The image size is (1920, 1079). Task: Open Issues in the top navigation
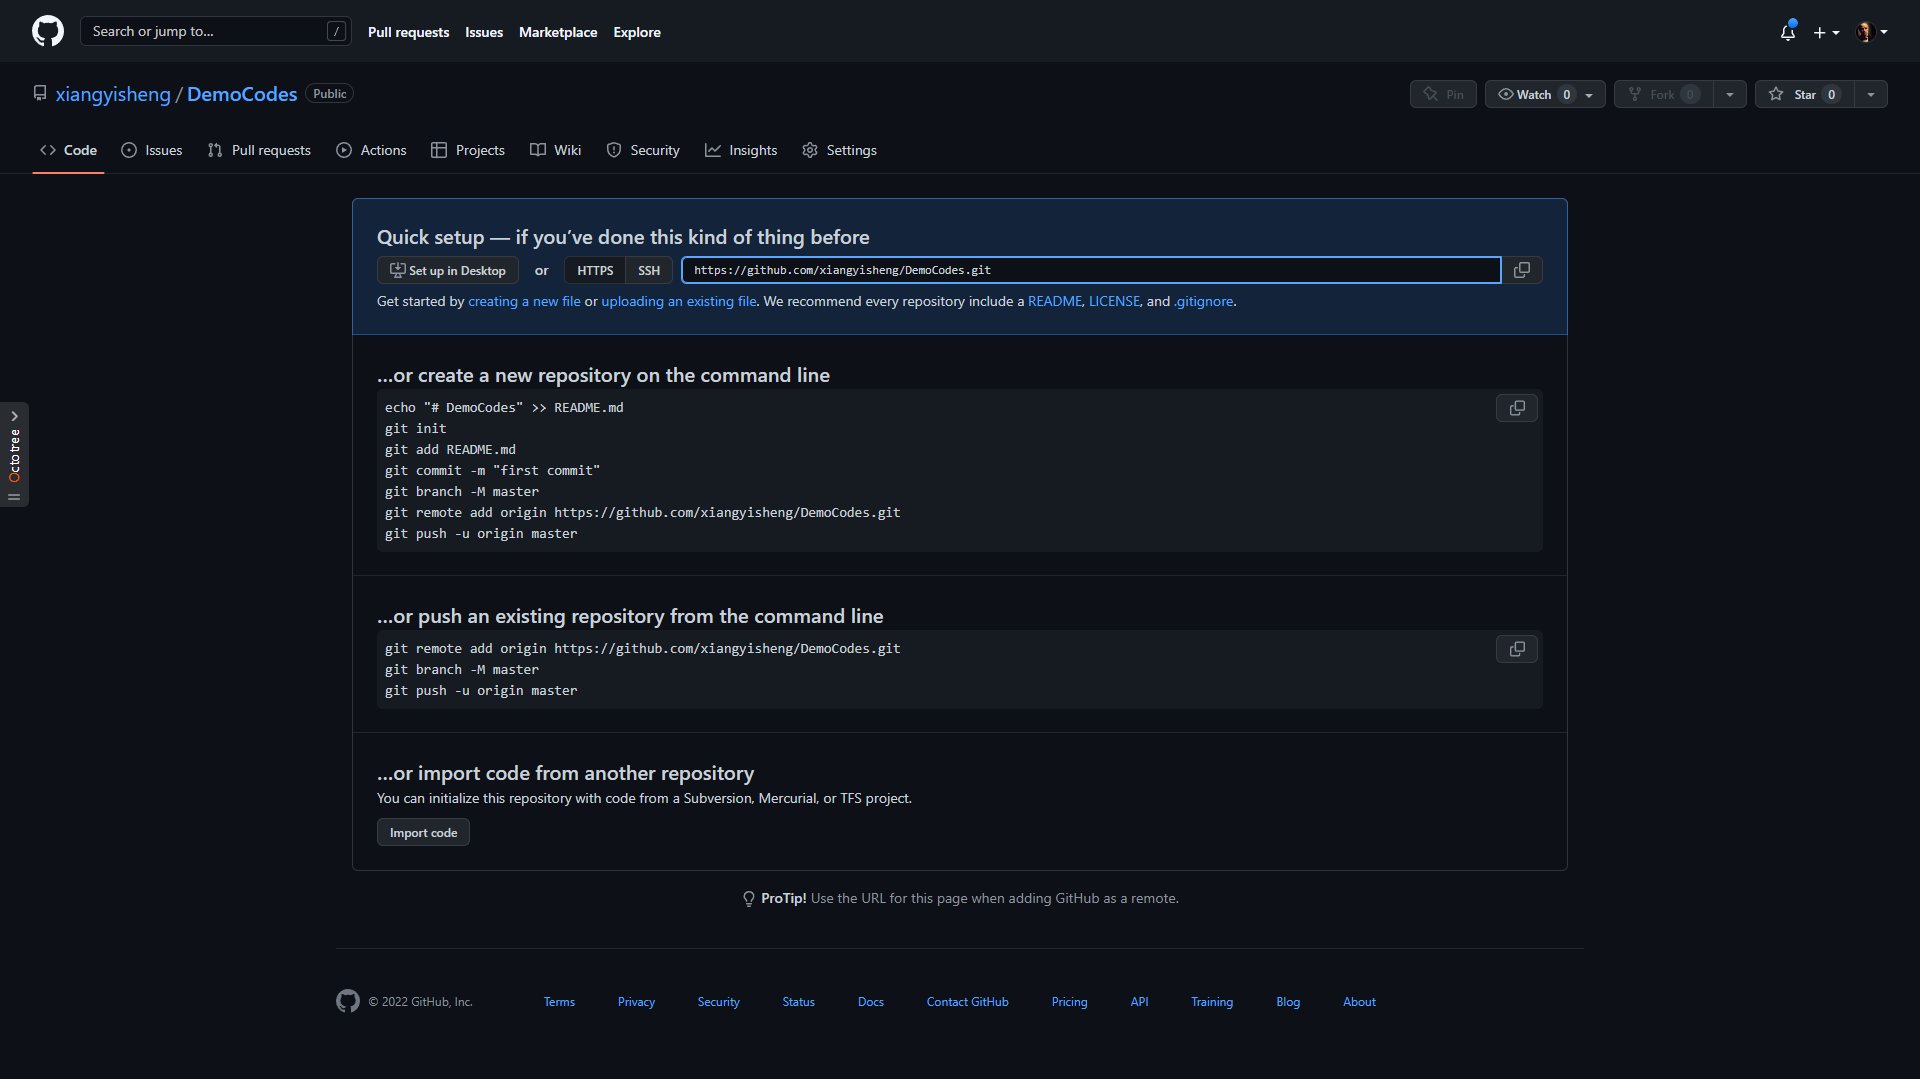tap(484, 32)
